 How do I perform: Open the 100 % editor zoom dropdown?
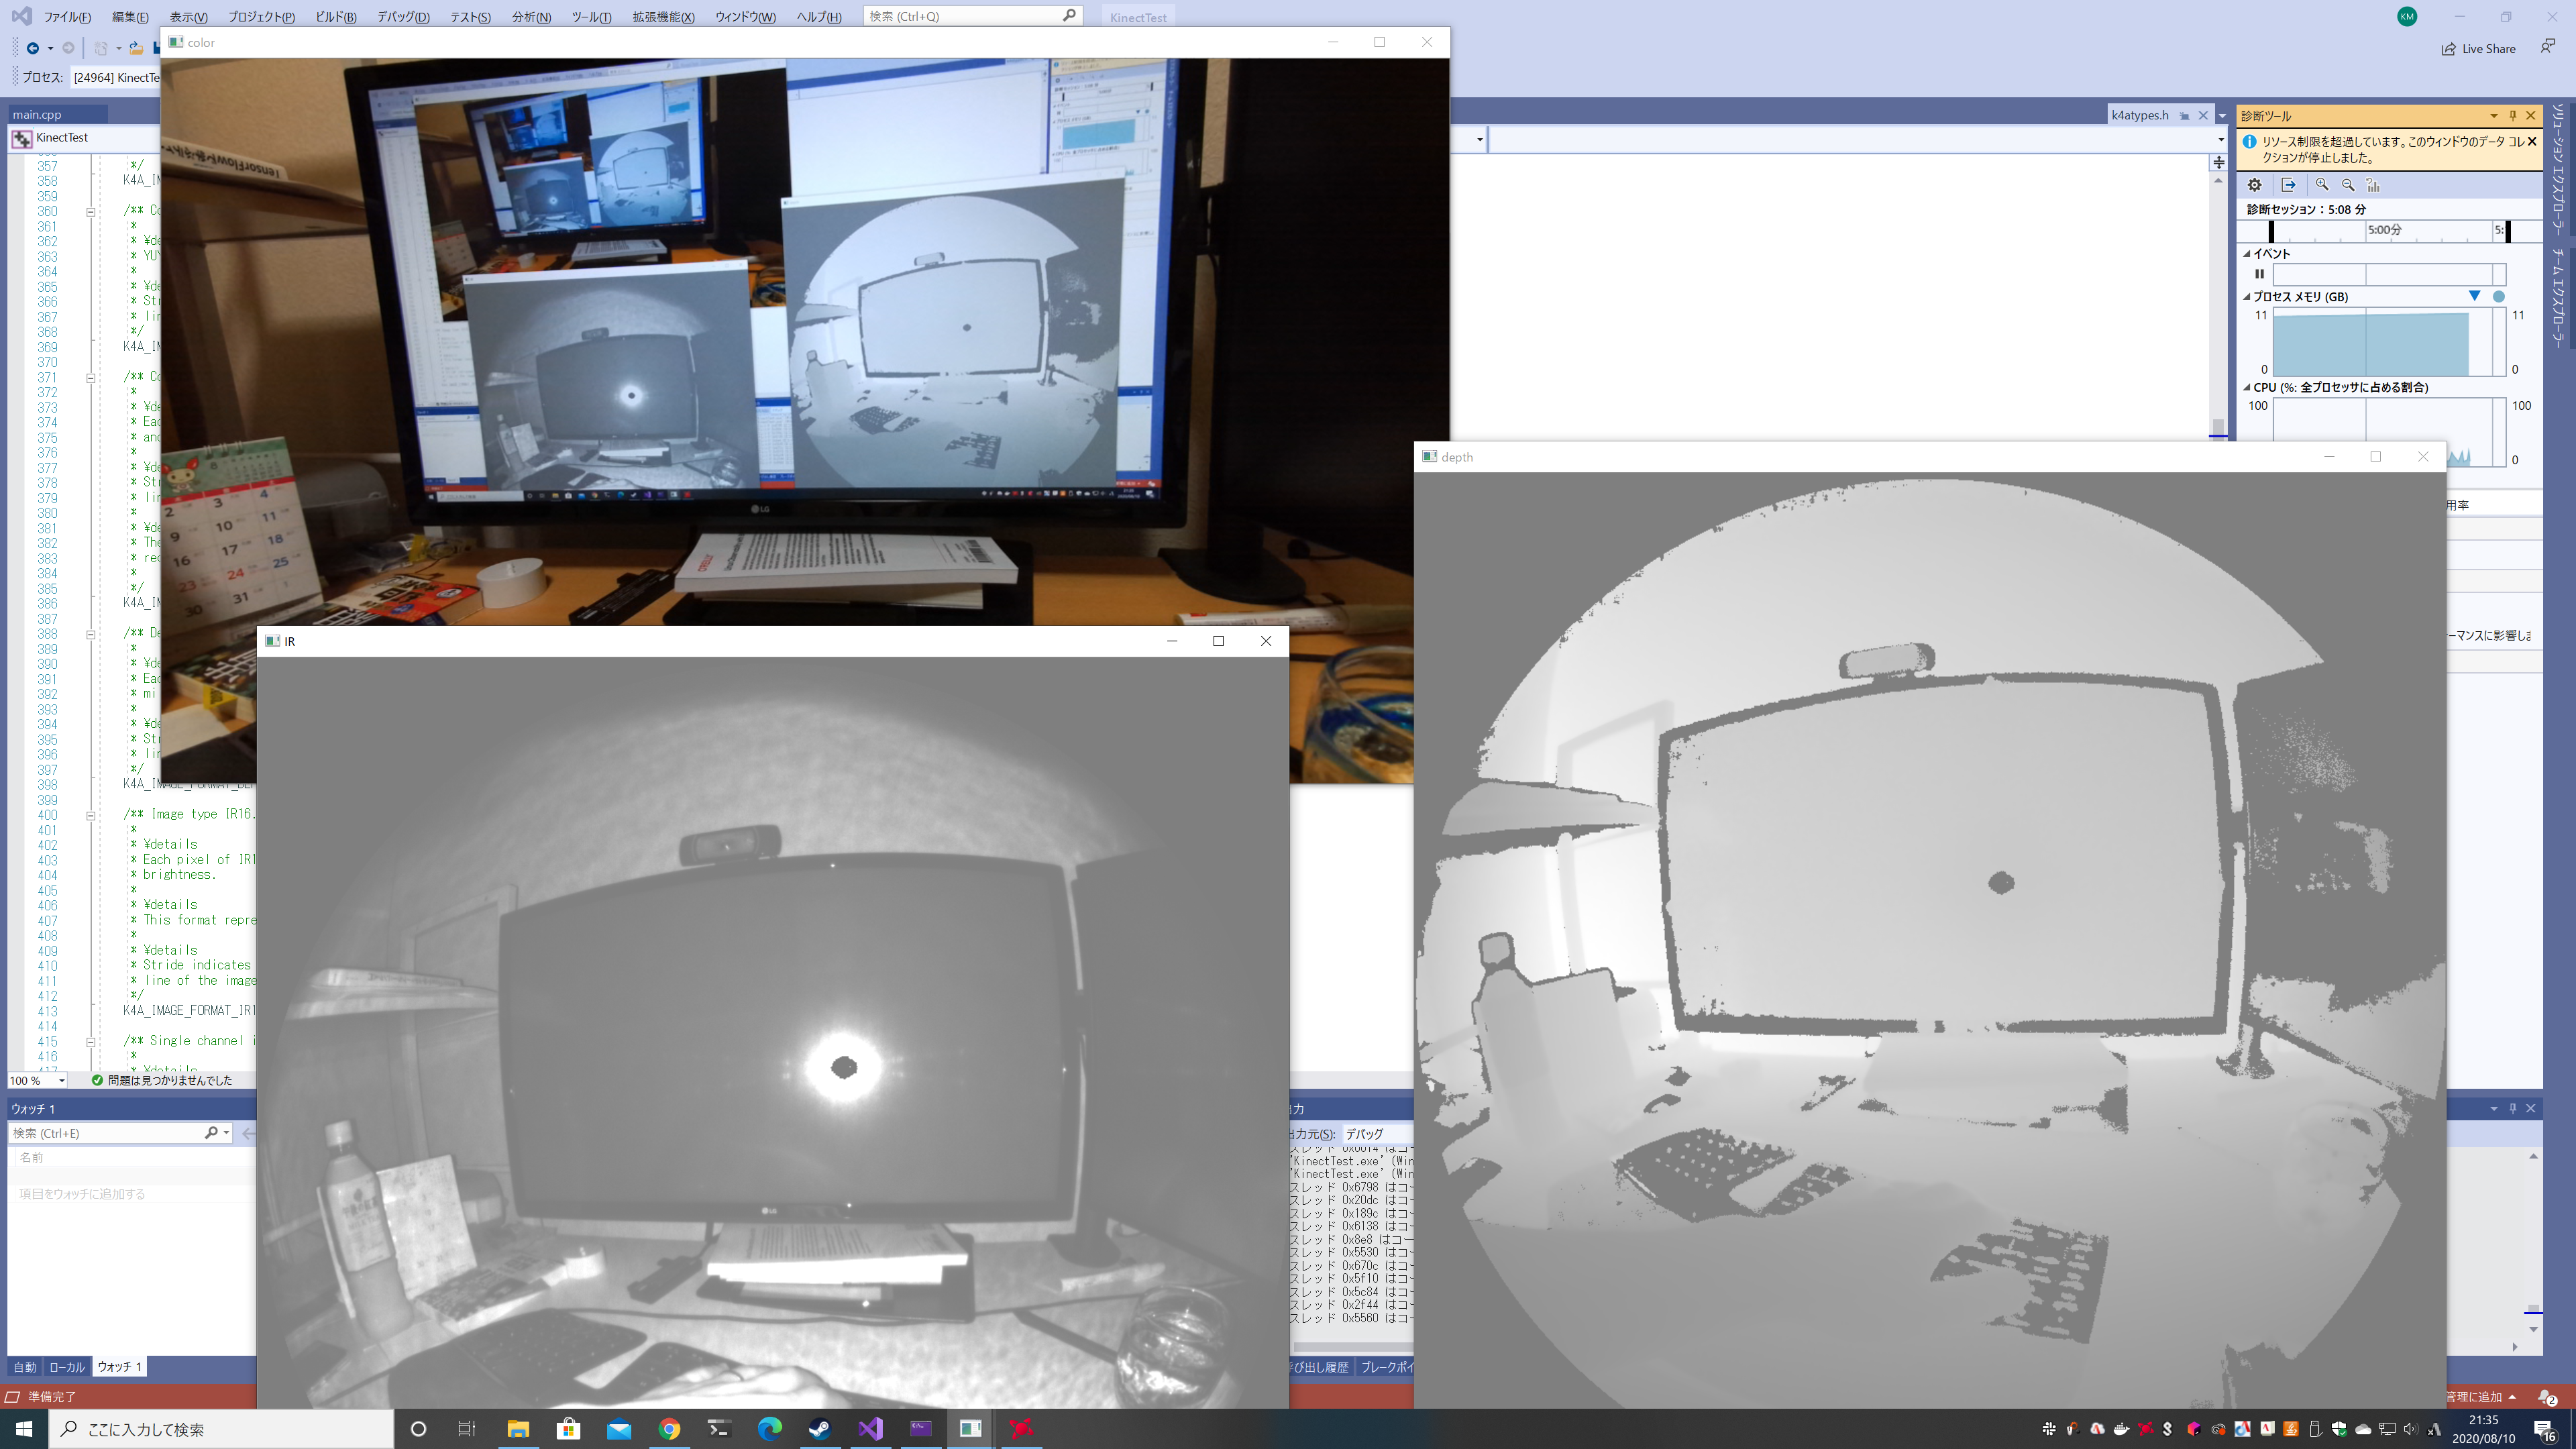[61, 1081]
